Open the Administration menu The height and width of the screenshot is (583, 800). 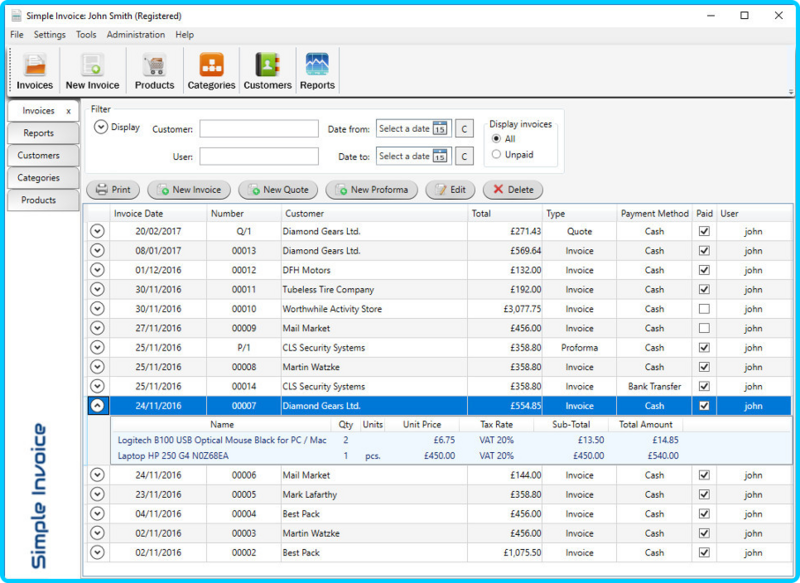(x=136, y=35)
